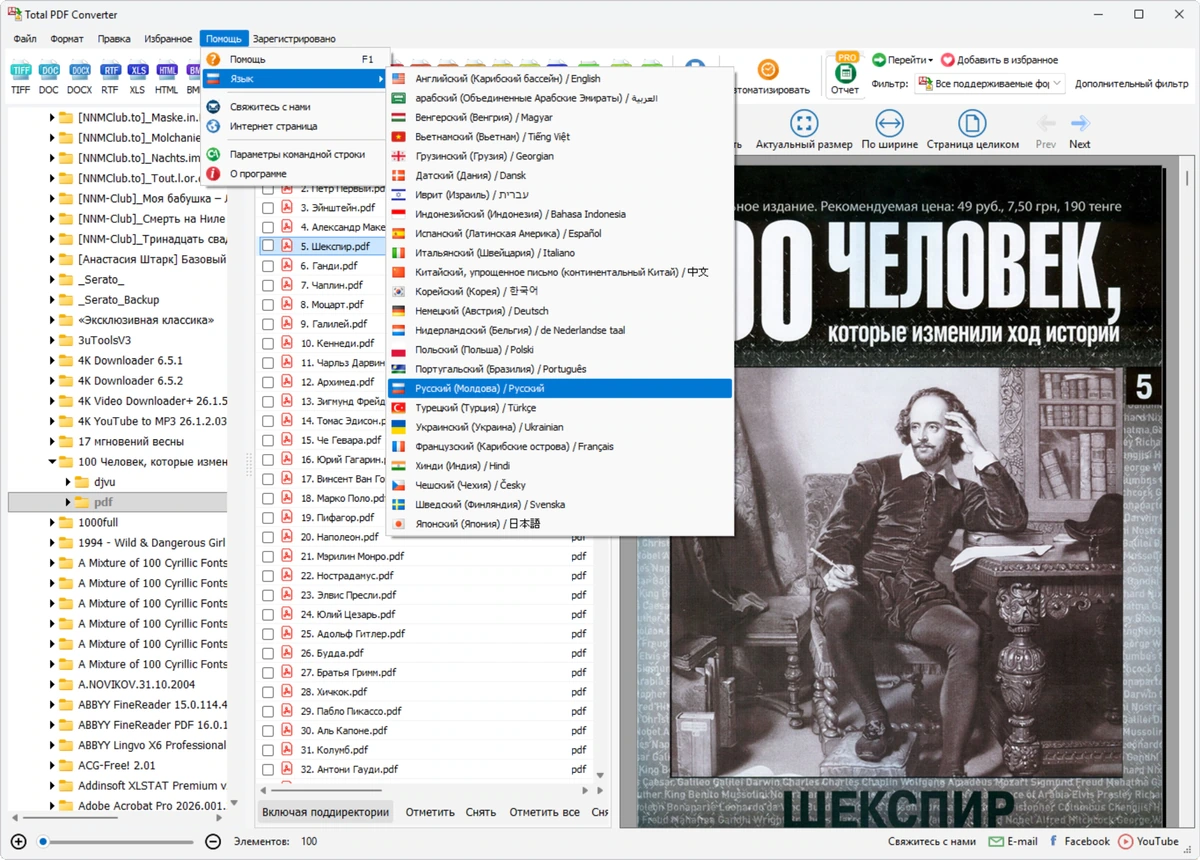Select the '4K Downloader 6.5.1' folder
1200x860 pixels.
coord(130,360)
